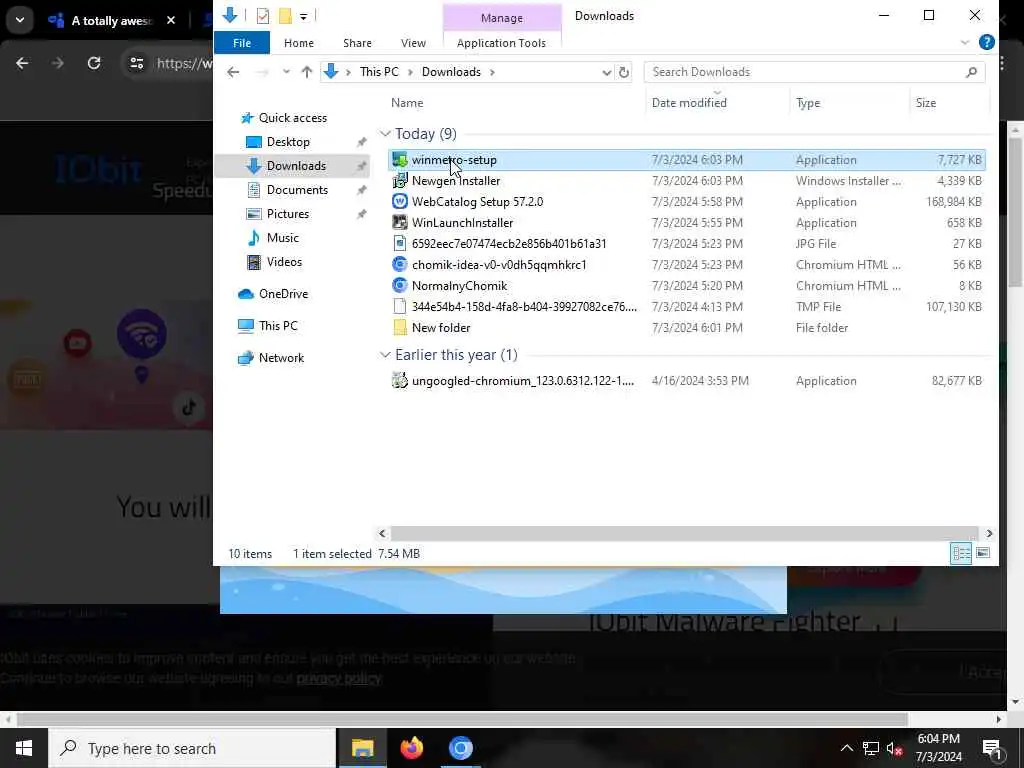This screenshot has width=1024, height=768.
Task: Click the Manage contextual tab
Action: [x=502, y=18]
